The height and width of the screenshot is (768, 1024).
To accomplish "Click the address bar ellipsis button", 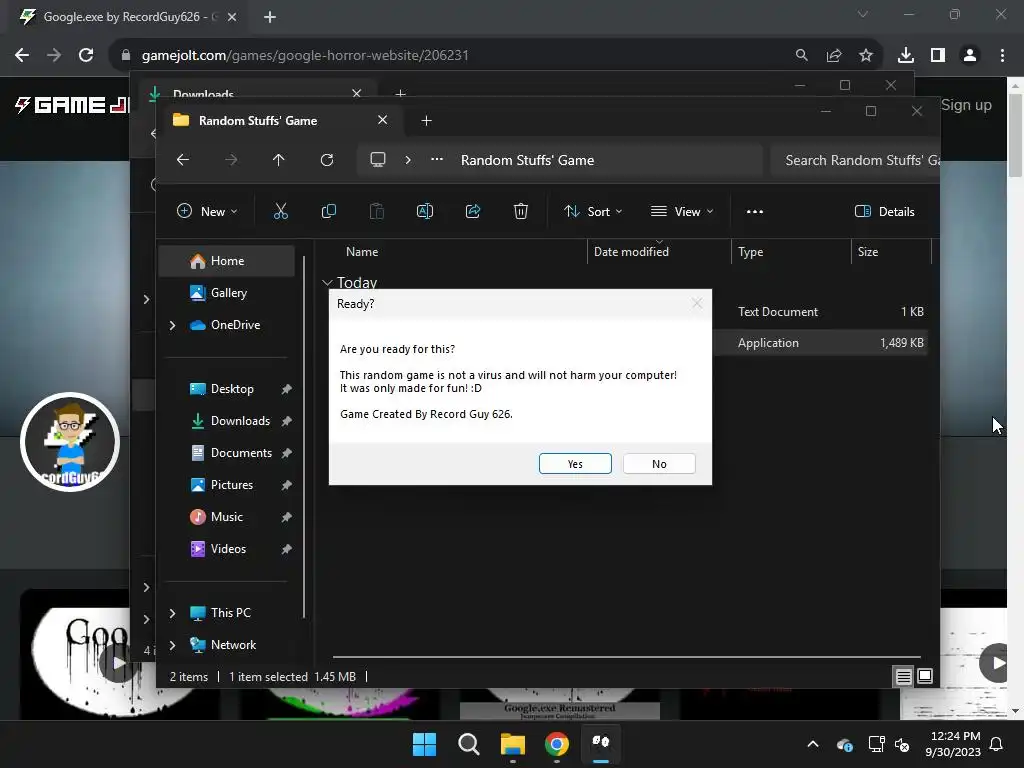I will pyautogui.click(x=437, y=160).
